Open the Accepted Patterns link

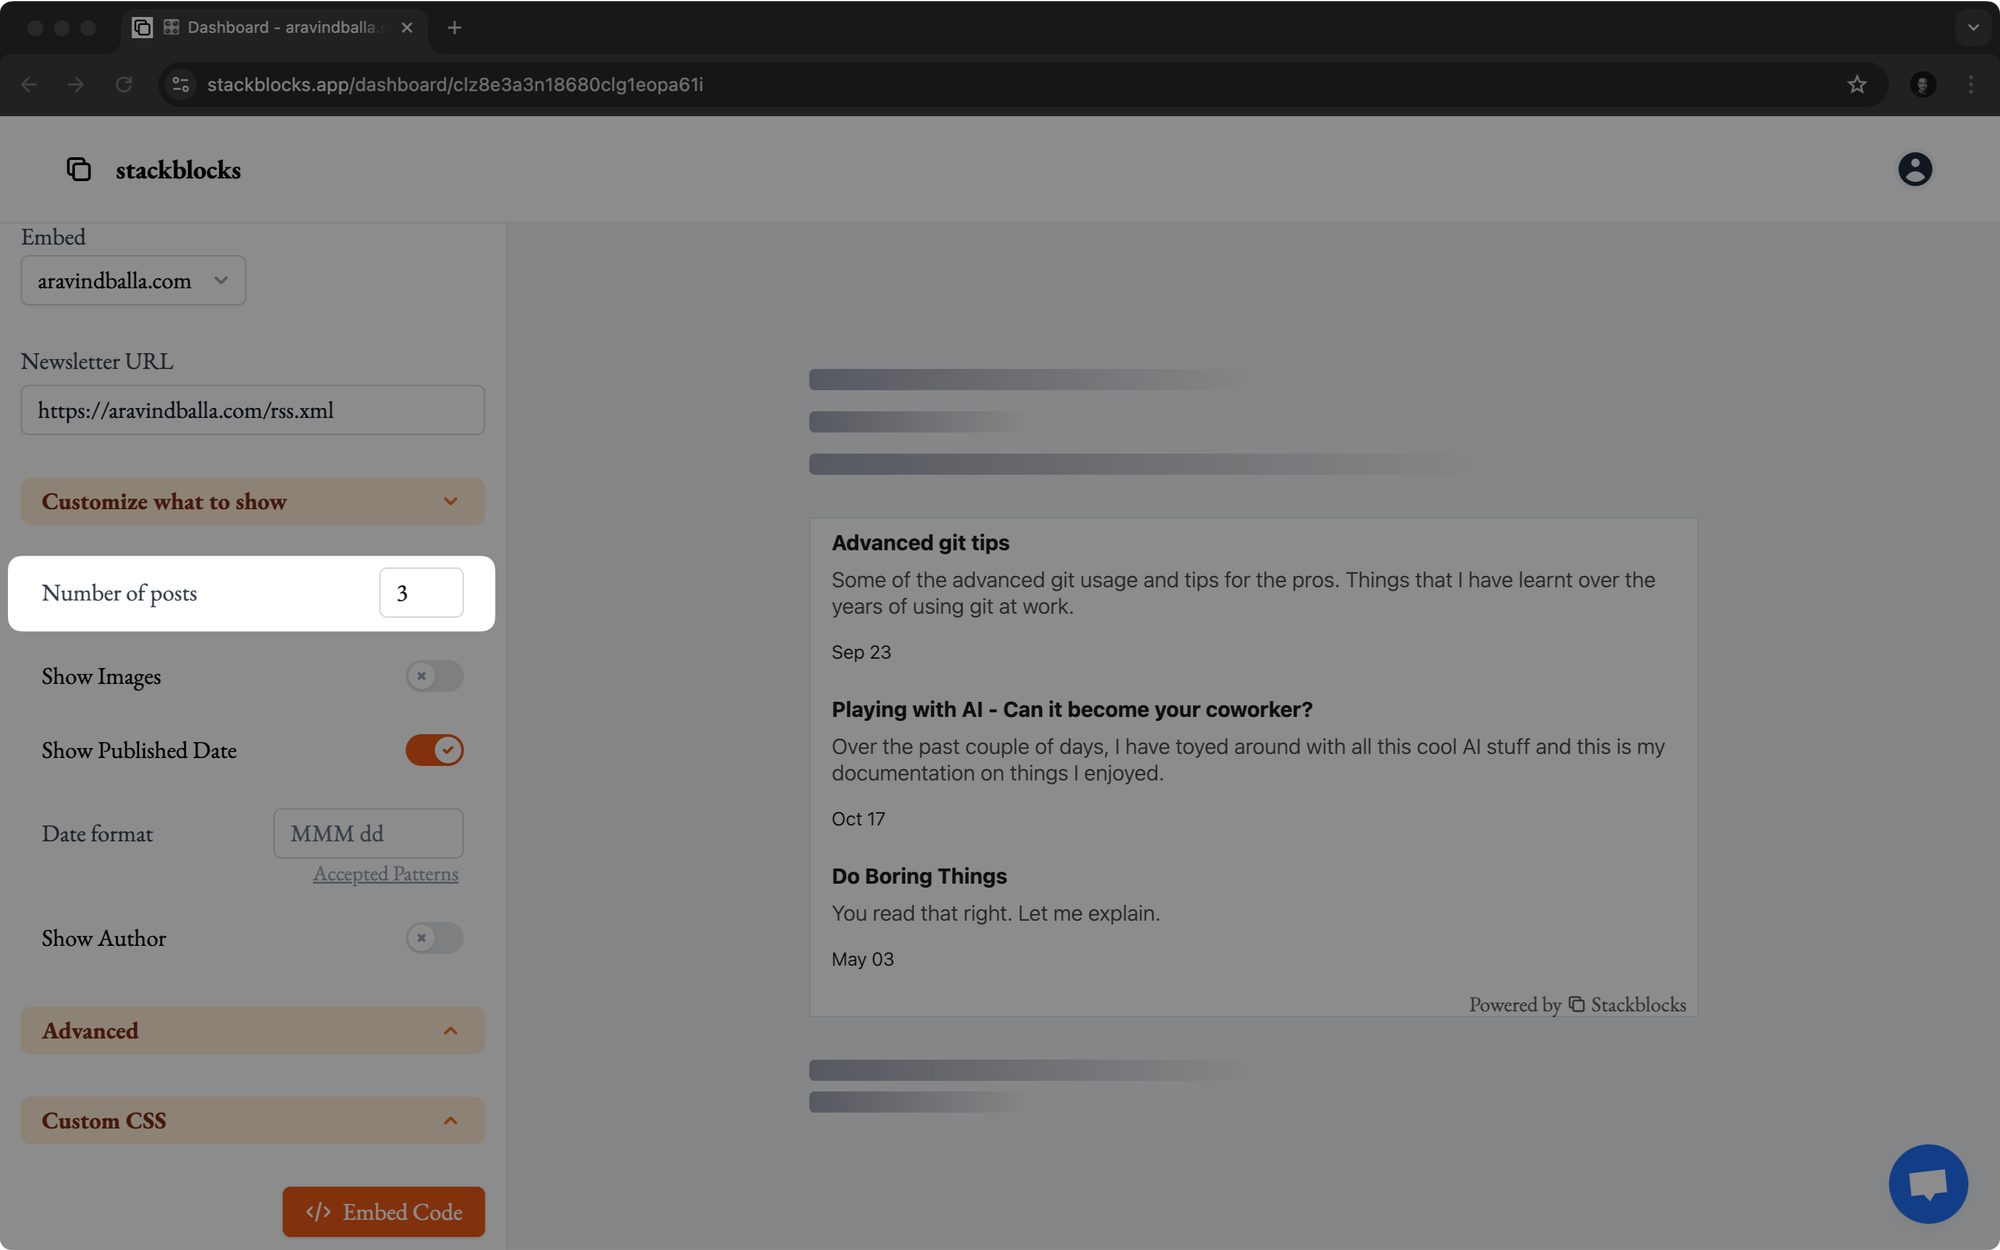(384, 873)
